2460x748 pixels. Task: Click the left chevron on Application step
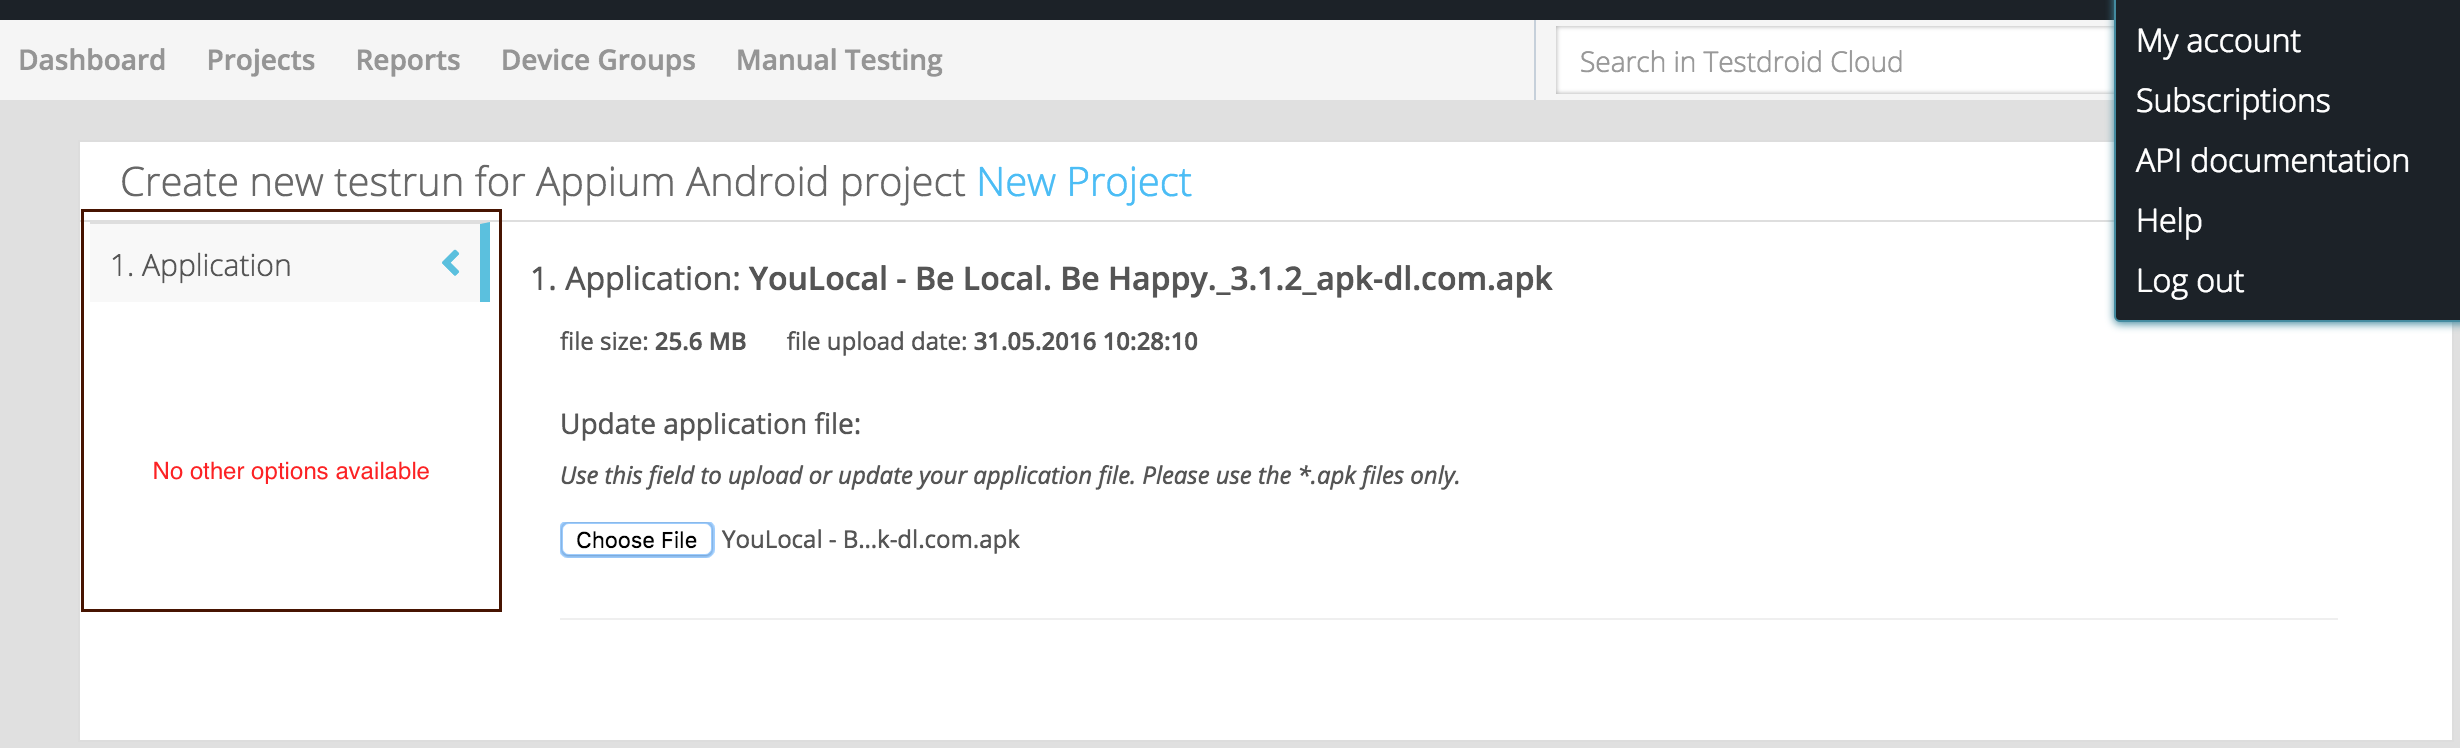pyautogui.click(x=452, y=263)
